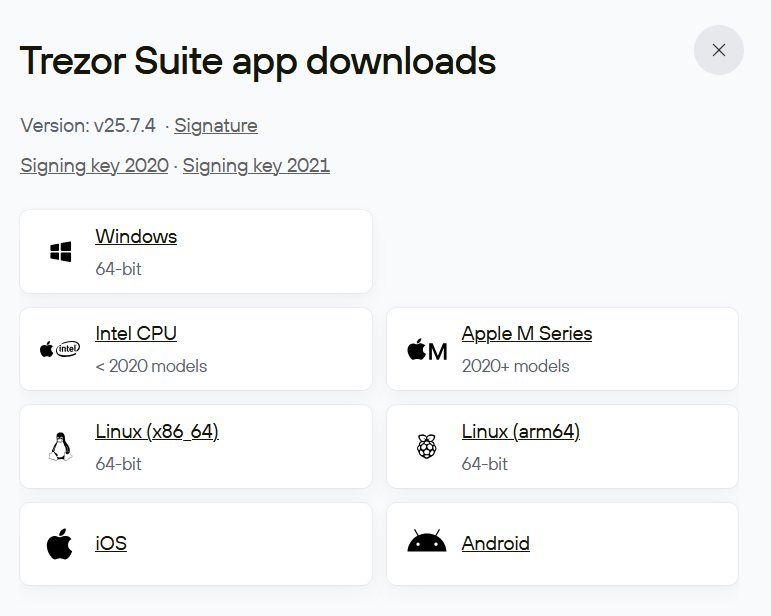Close the Trezor Suite downloads dialog
The width and height of the screenshot is (771, 616).
[x=718, y=50]
